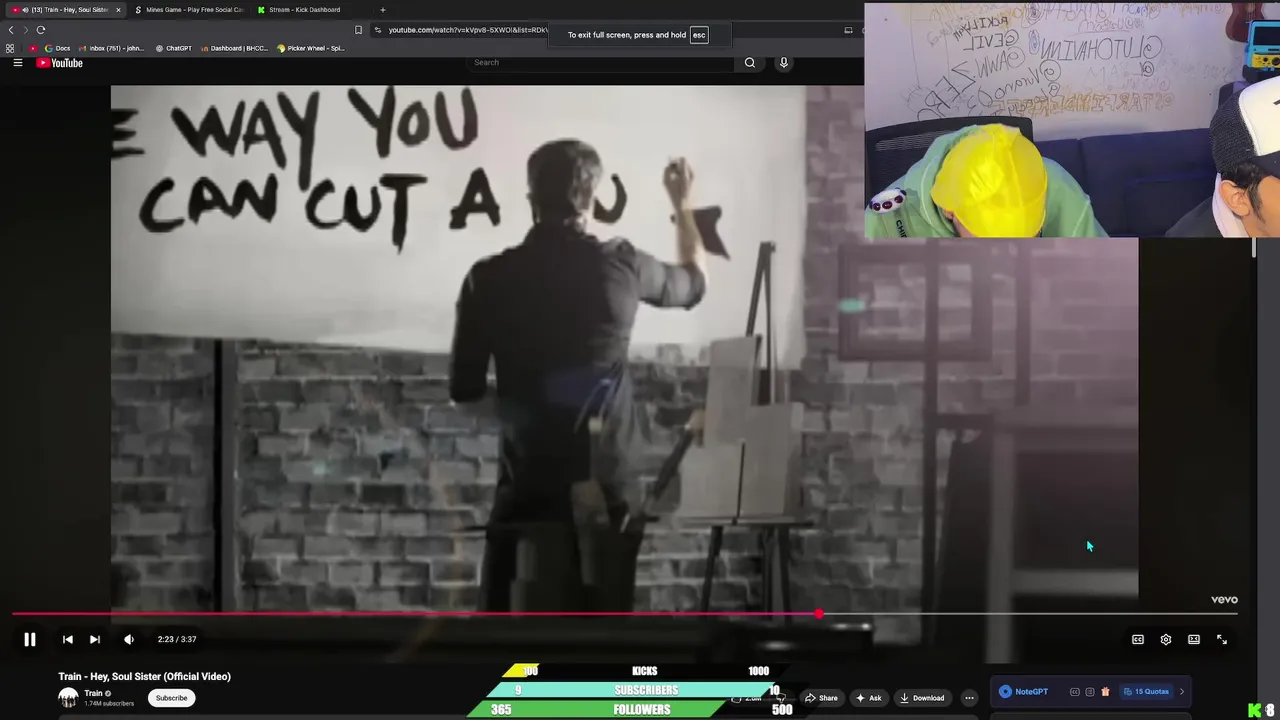Open more actions three-dot menu
The image size is (1280, 720).
(x=969, y=698)
